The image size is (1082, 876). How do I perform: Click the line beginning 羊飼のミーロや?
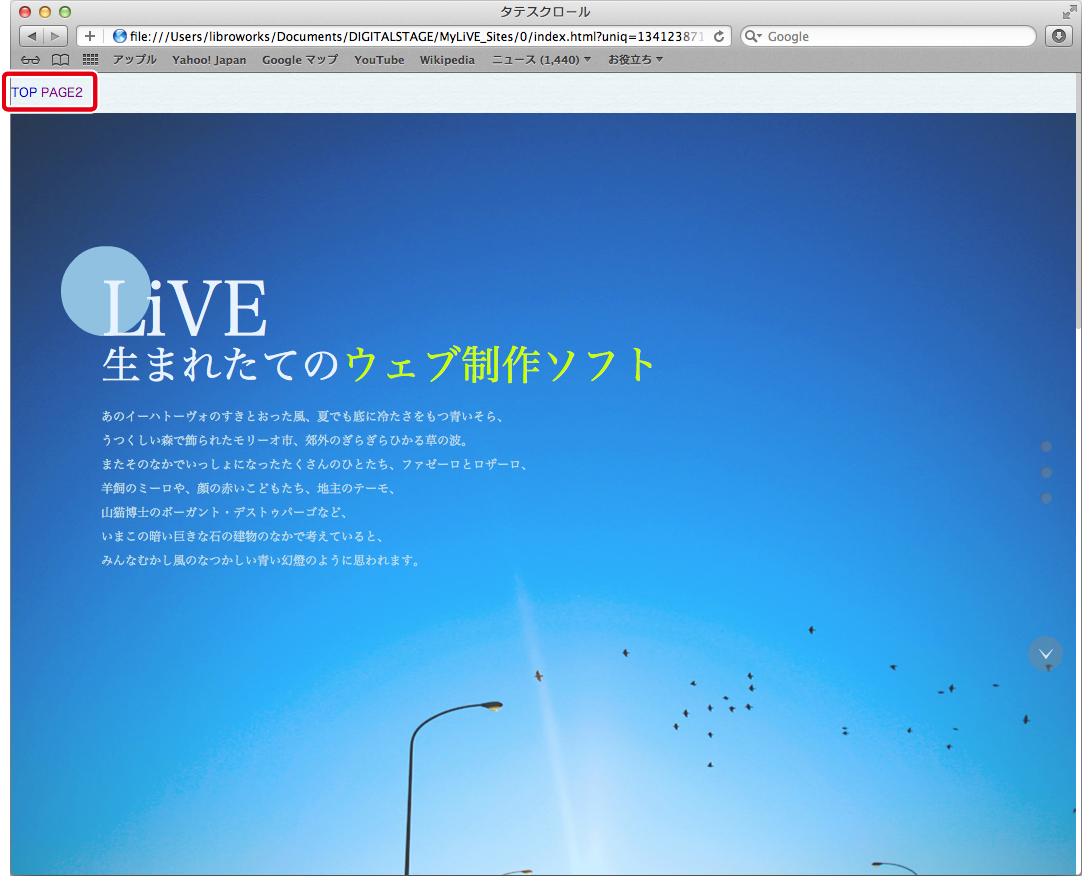click(x=249, y=488)
